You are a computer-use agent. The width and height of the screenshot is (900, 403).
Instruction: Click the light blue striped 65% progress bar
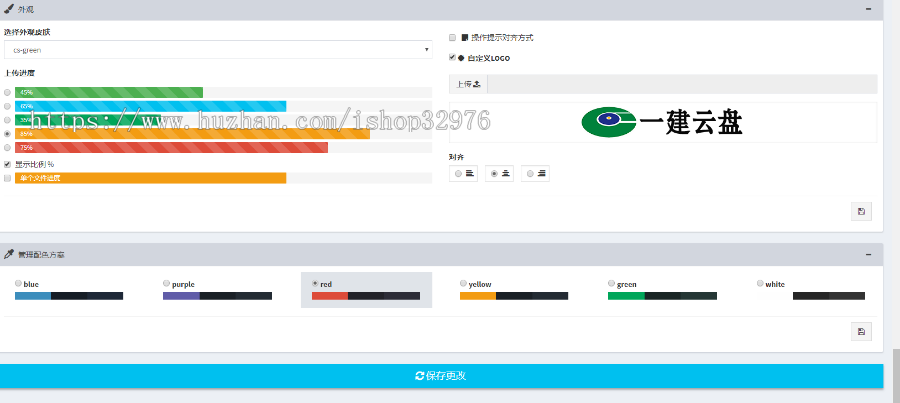click(150, 106)
